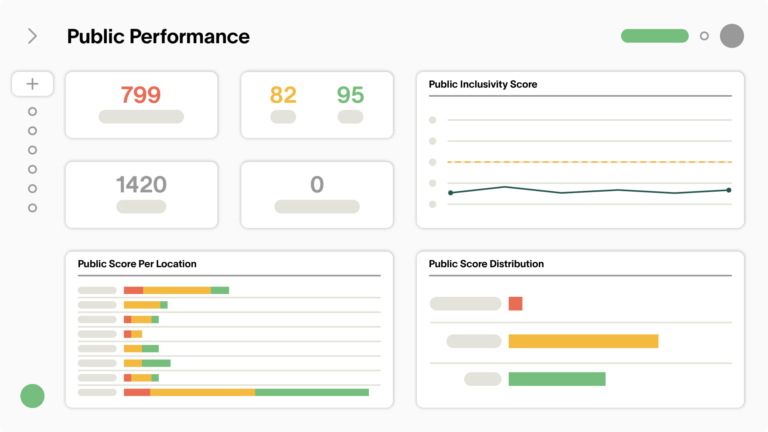The height and width of the screenshot is (432, 768).
Task: Click the small circle beside the avatar
Action: coord(704,36)
